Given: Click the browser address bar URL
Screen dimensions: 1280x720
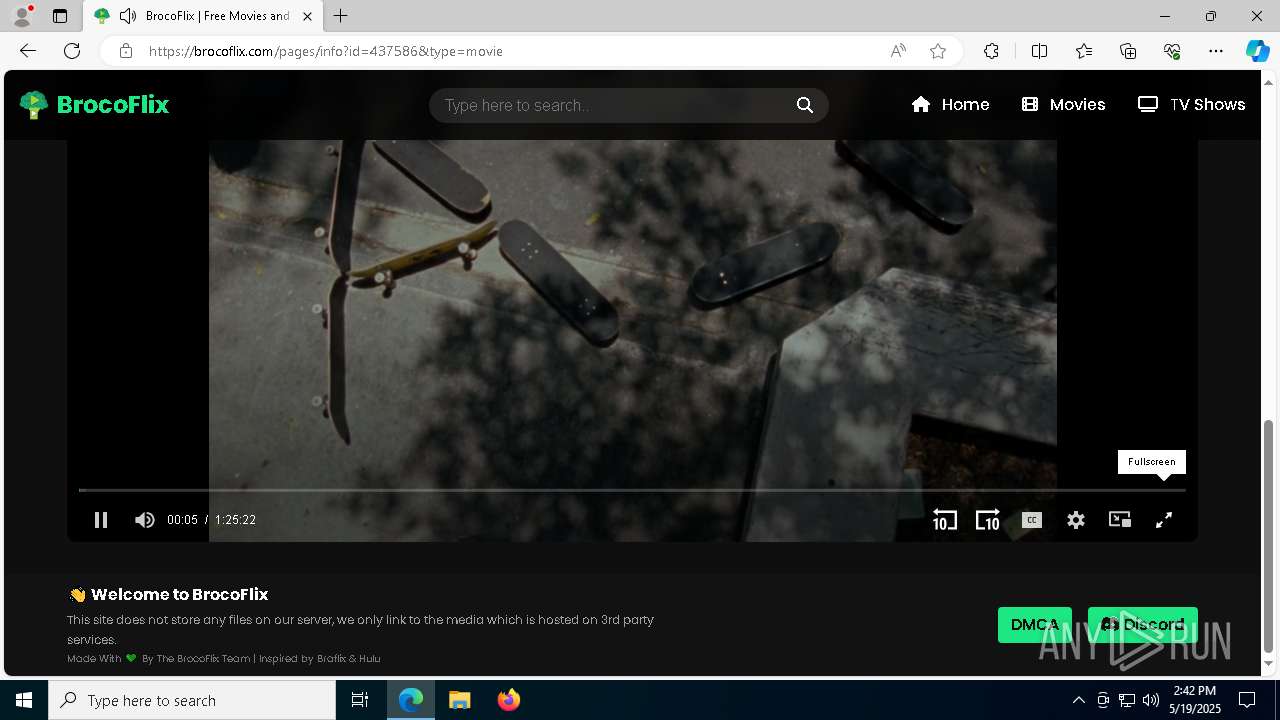Looking at the screenshot, I should click(325, 51).
